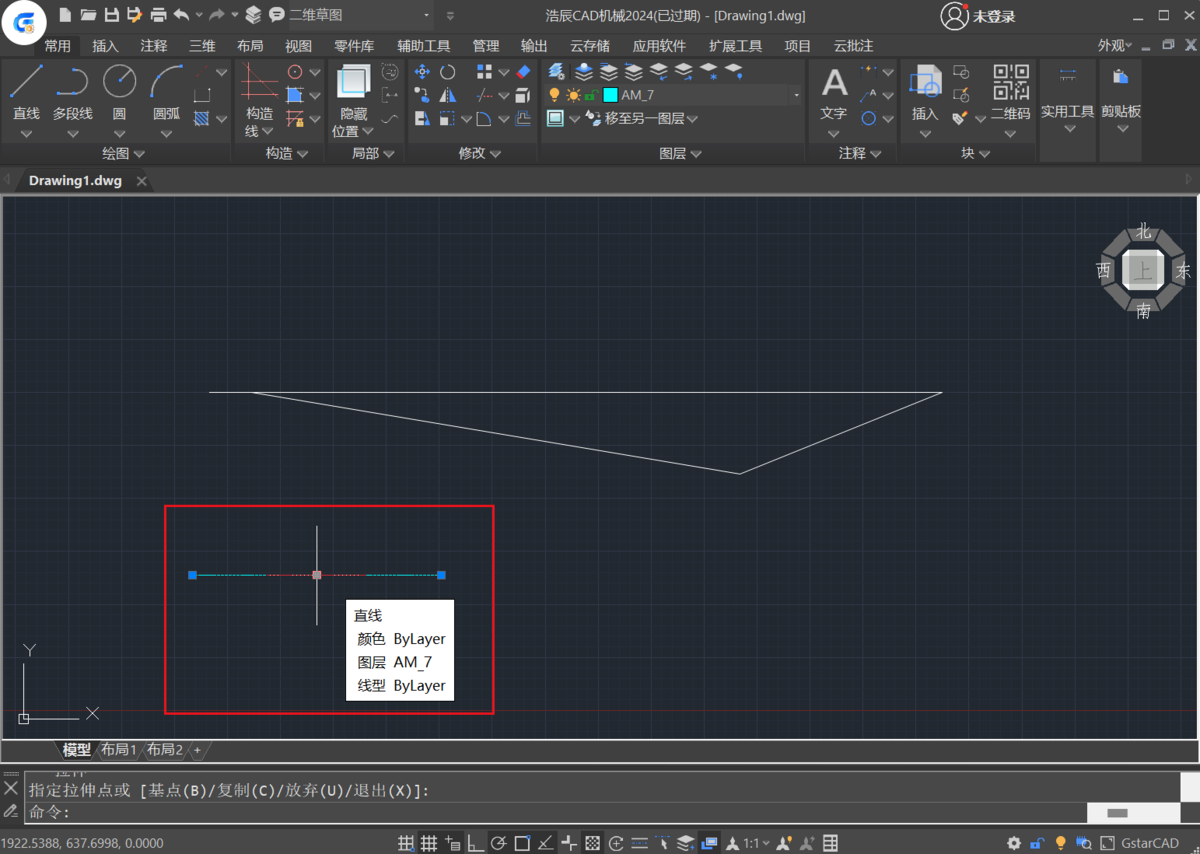The width and height of the screenshot is (1200, 854).
Task: Click 移至另一图层 button
Action: click(x=642, y=119)
